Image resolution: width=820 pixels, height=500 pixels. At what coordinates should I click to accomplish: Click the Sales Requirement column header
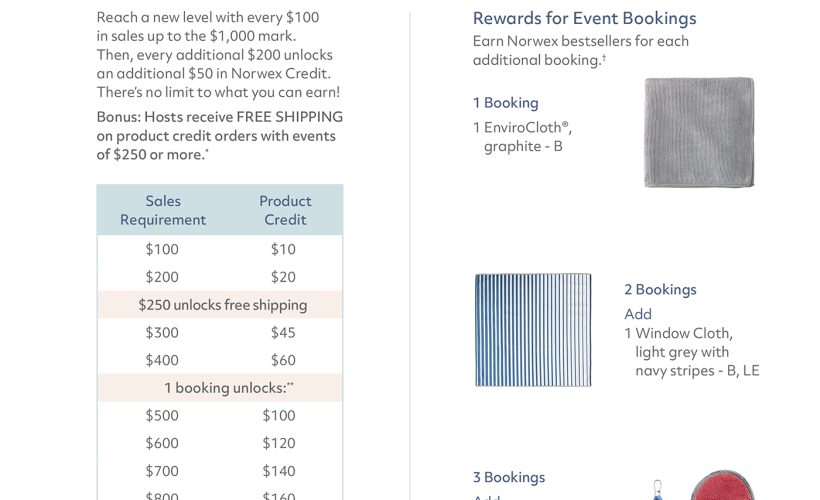click(x=163, y=210)
